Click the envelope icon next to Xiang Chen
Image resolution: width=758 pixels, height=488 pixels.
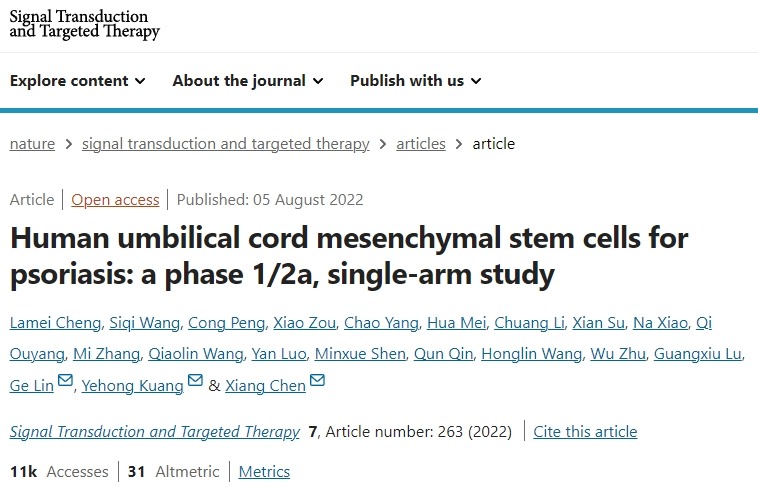(317, 383)
